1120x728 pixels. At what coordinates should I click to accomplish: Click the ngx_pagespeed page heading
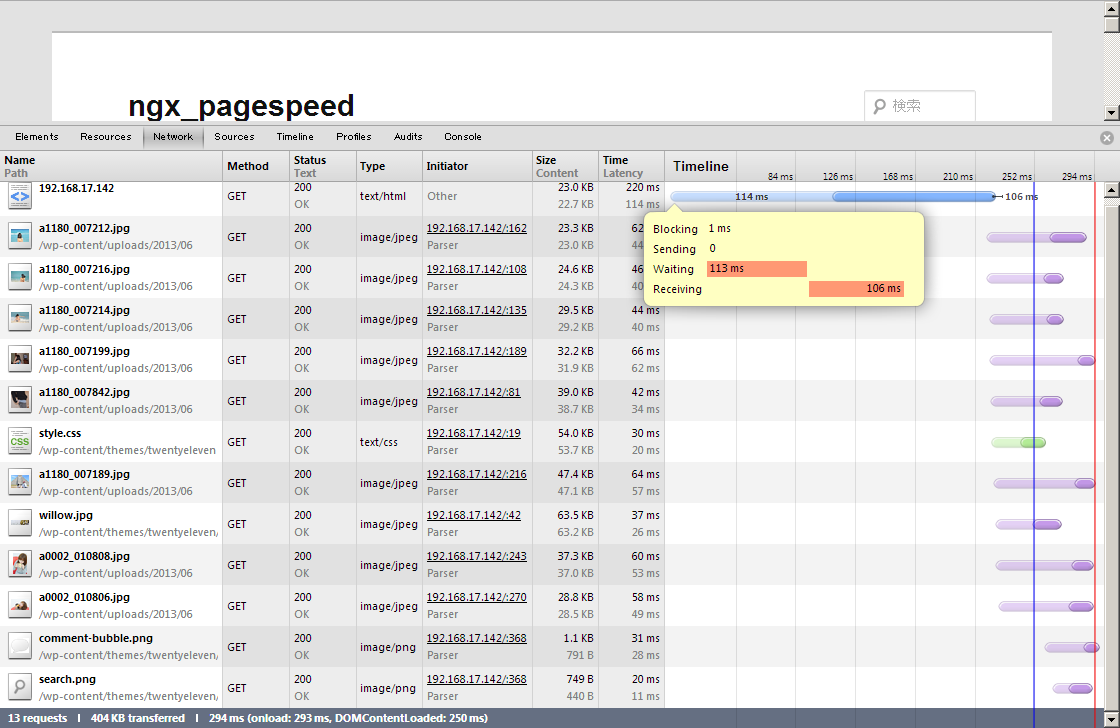[241, 106]
